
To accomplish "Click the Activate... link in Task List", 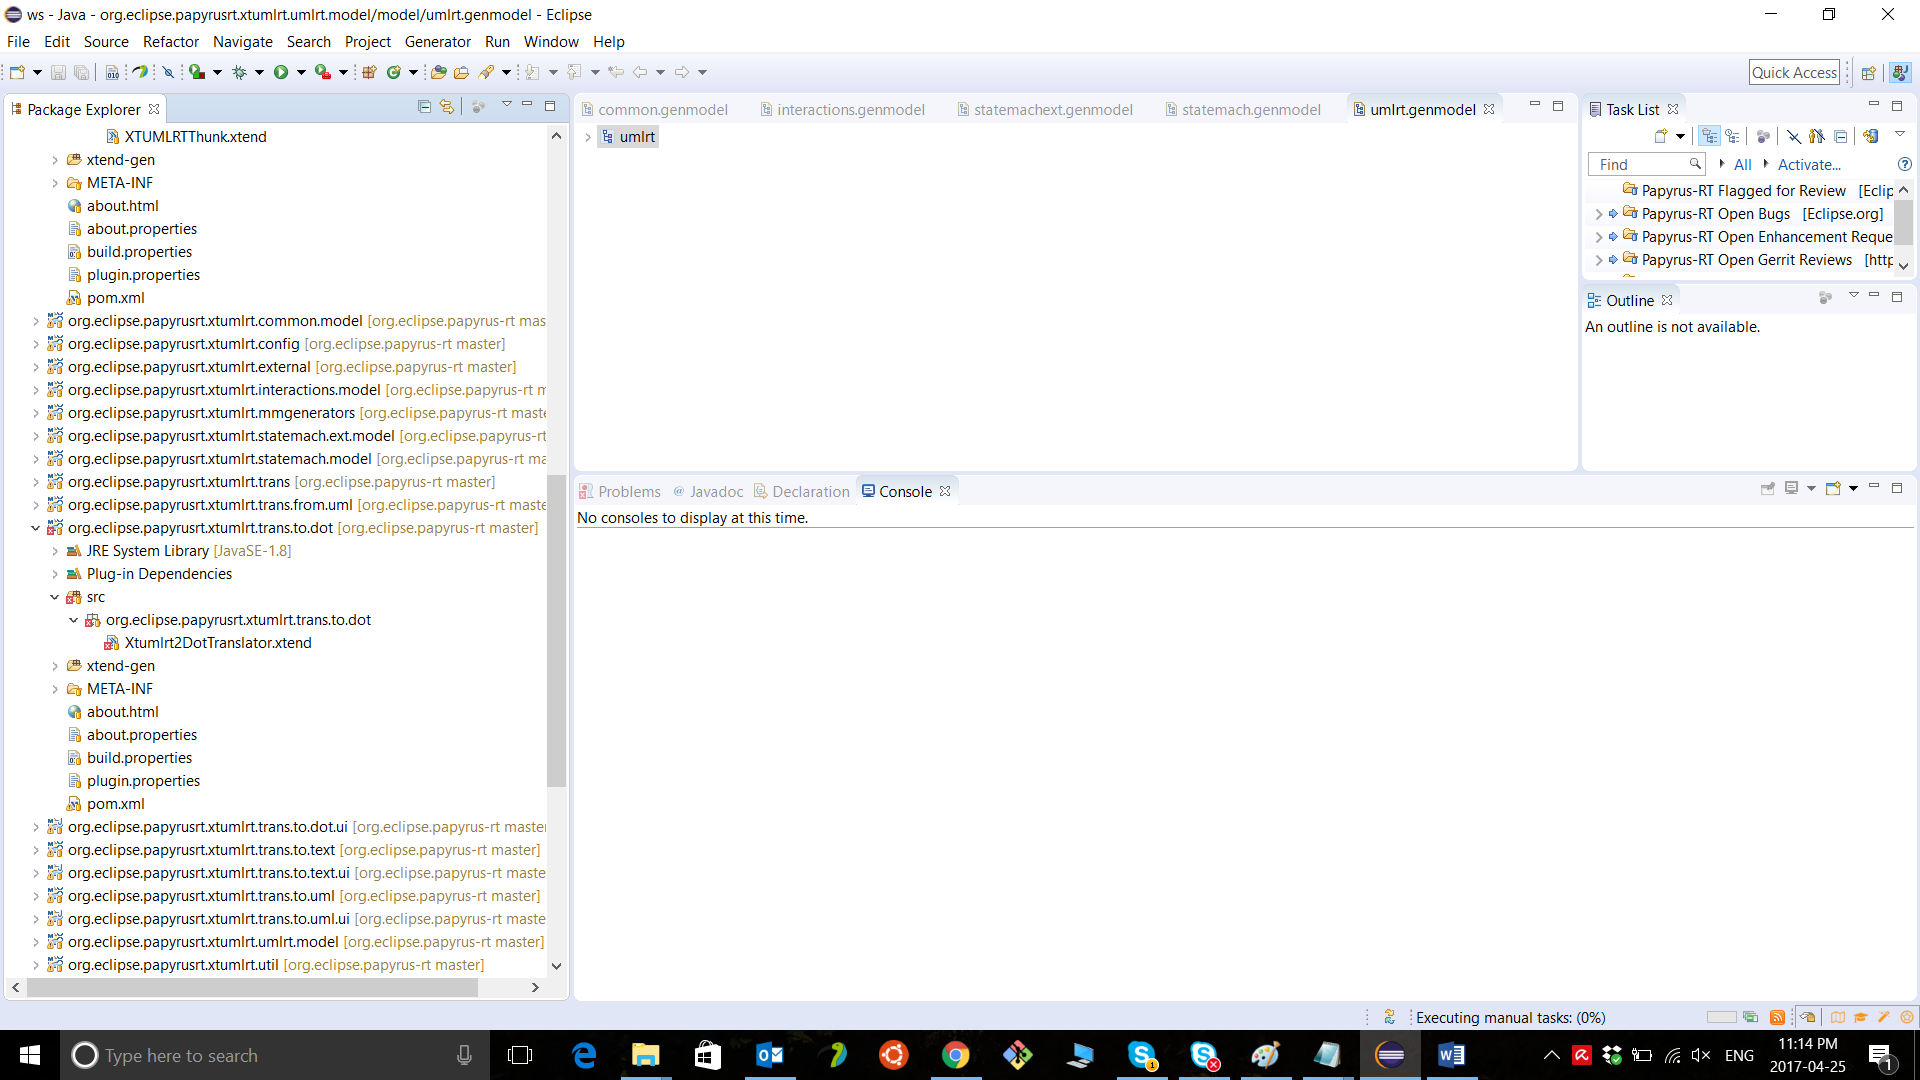I will (x=1808, y=165).
